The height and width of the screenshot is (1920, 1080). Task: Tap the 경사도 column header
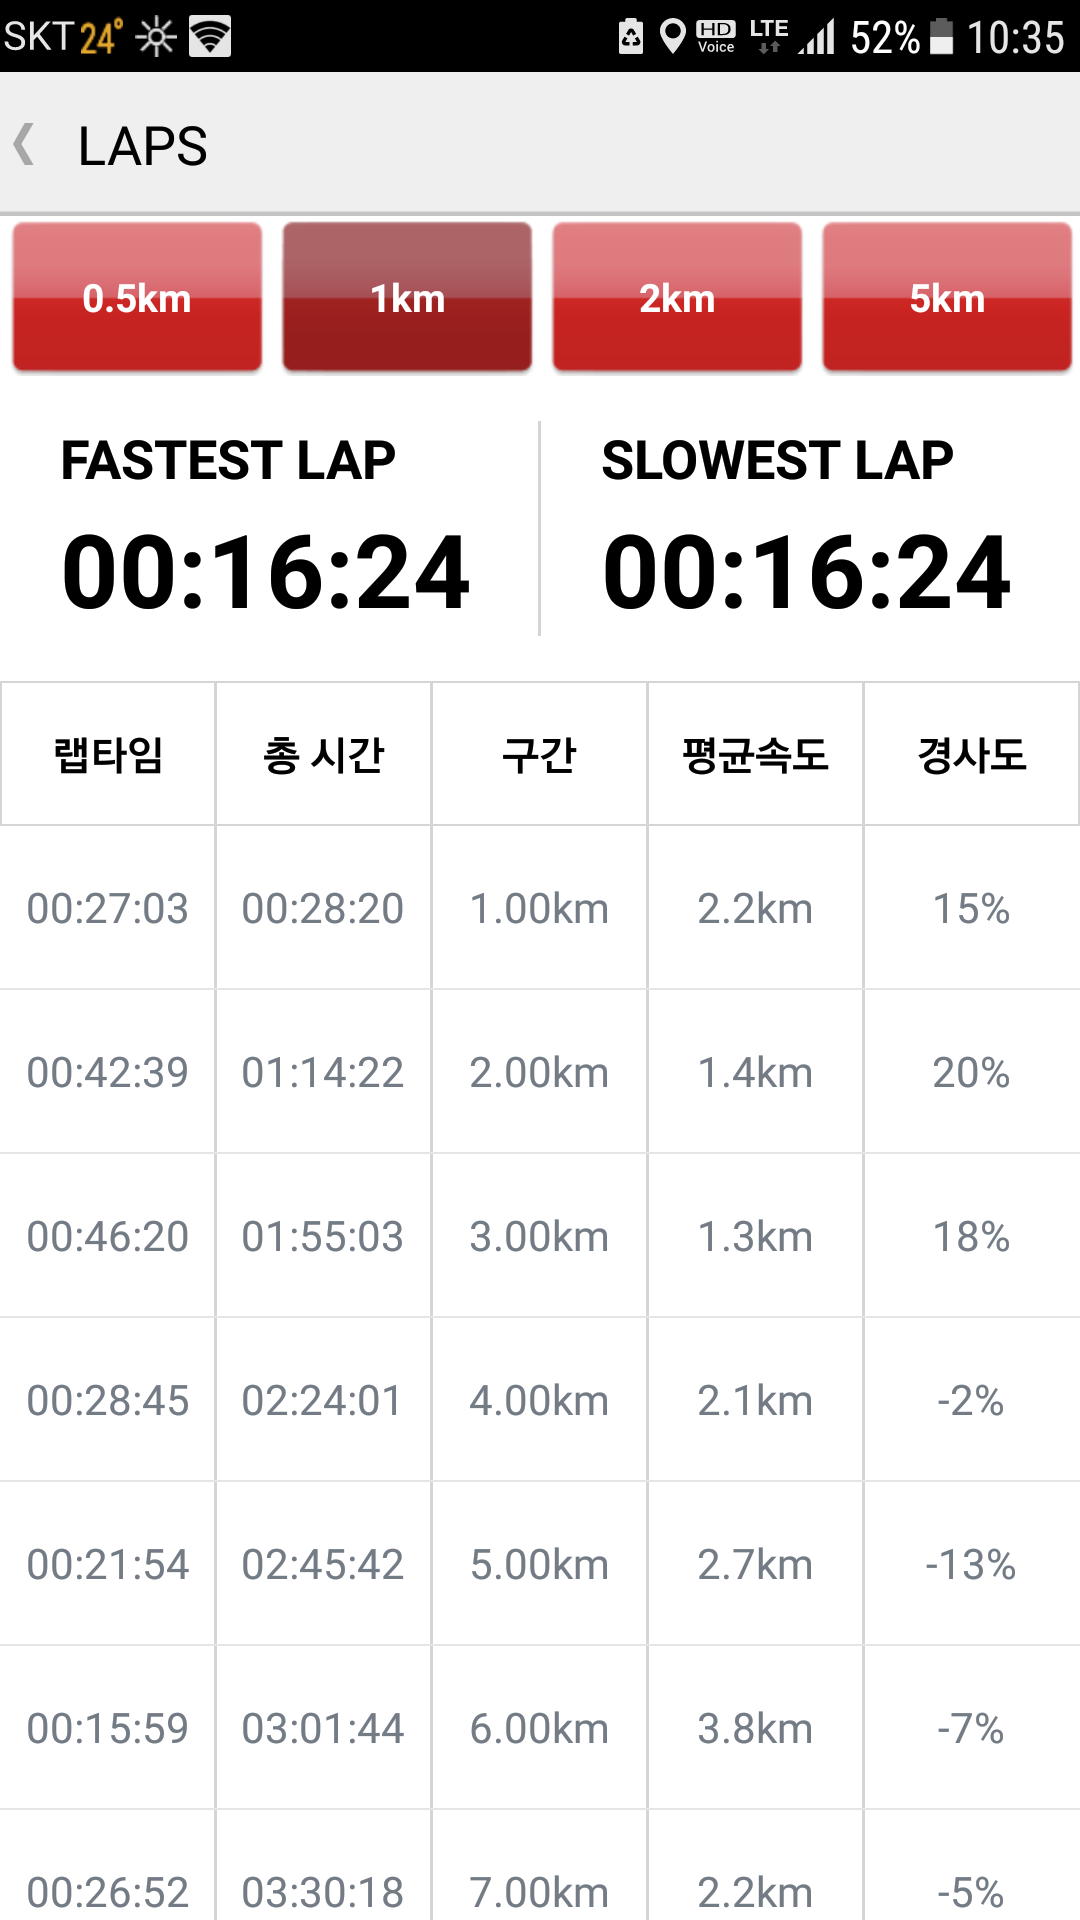972,754
